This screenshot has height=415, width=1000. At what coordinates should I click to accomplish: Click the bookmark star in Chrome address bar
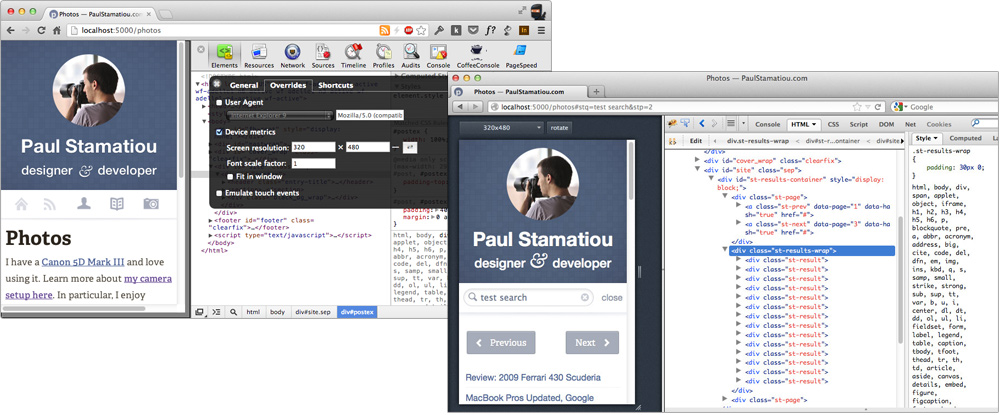click(x=421, y=30)
